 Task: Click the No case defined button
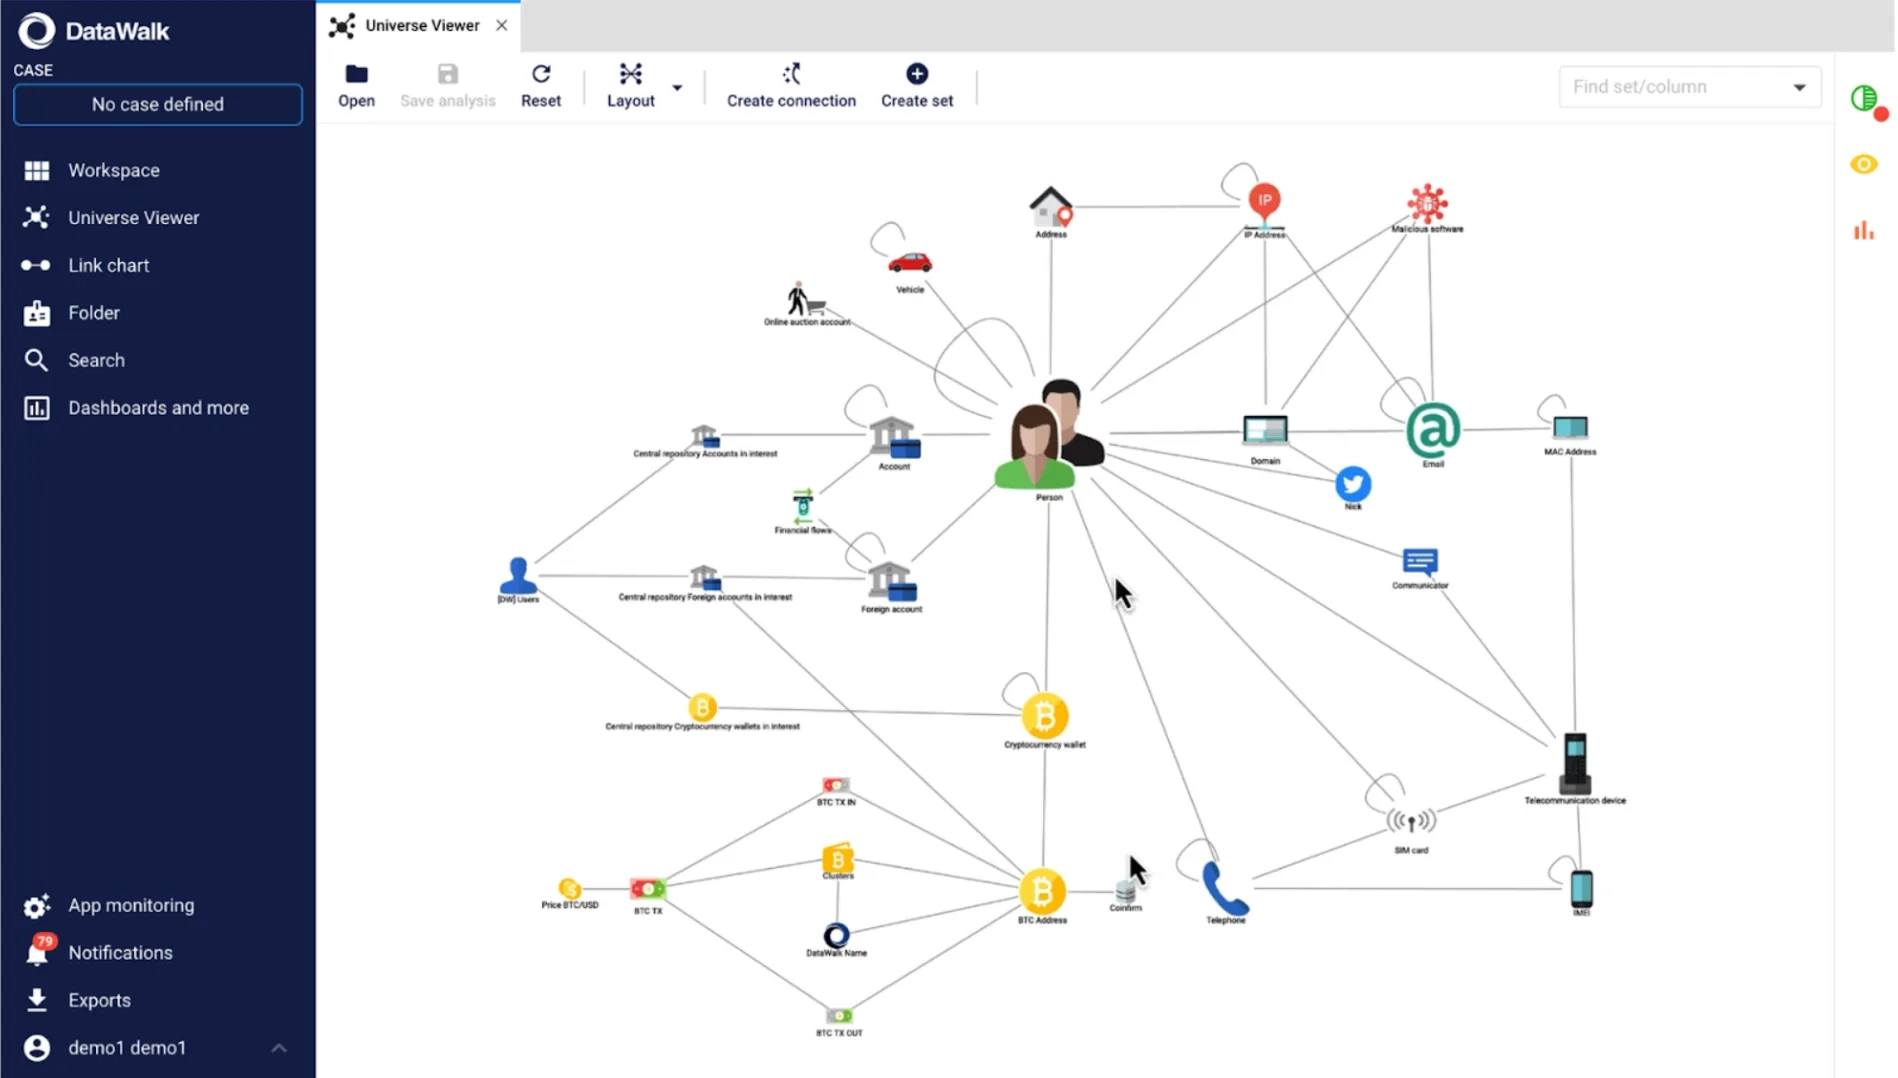(158, 104)
